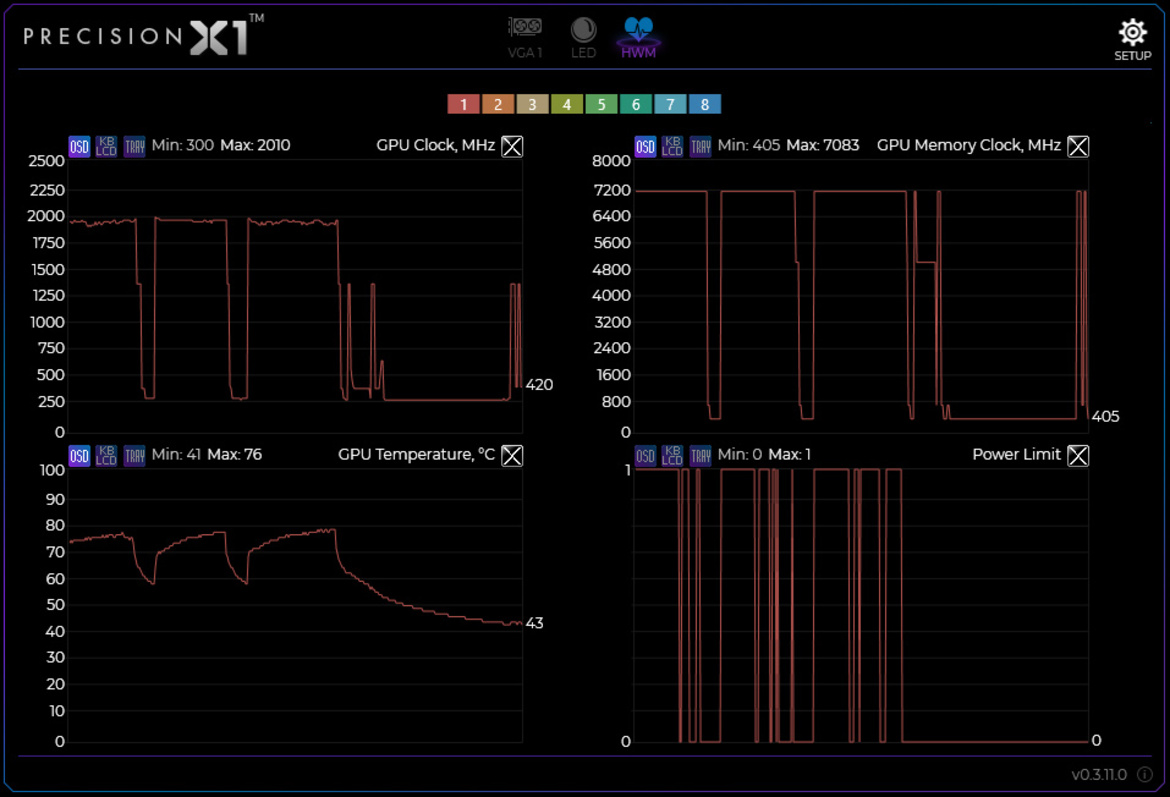Viewport: 1170px width, 797px height.
Task: Choose profile slot 4
Action: coord(566,104)
